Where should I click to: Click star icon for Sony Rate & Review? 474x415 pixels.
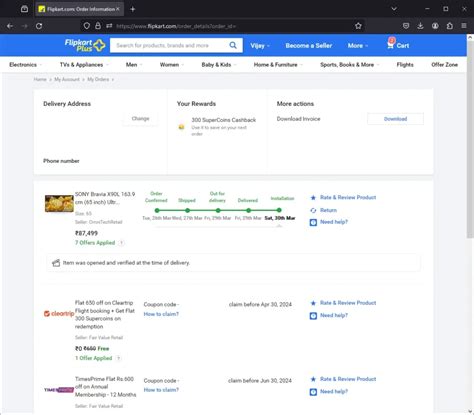point(313,198)
